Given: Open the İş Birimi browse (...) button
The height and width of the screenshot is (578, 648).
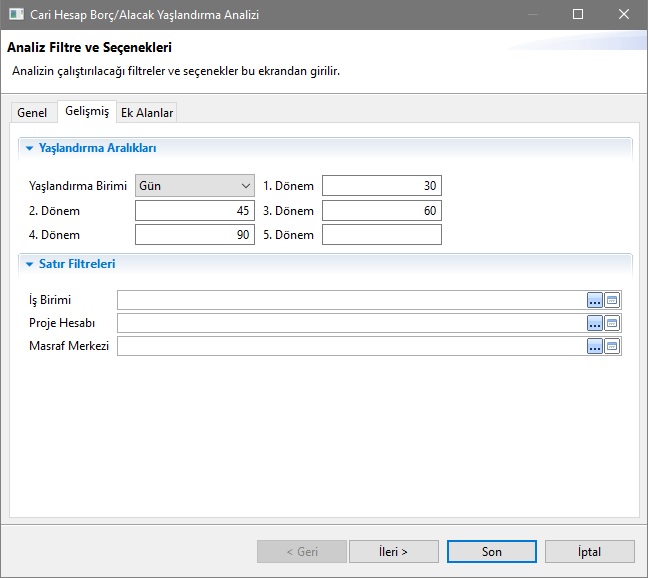Looking at the screenshot, I should [x=594, y=300].
